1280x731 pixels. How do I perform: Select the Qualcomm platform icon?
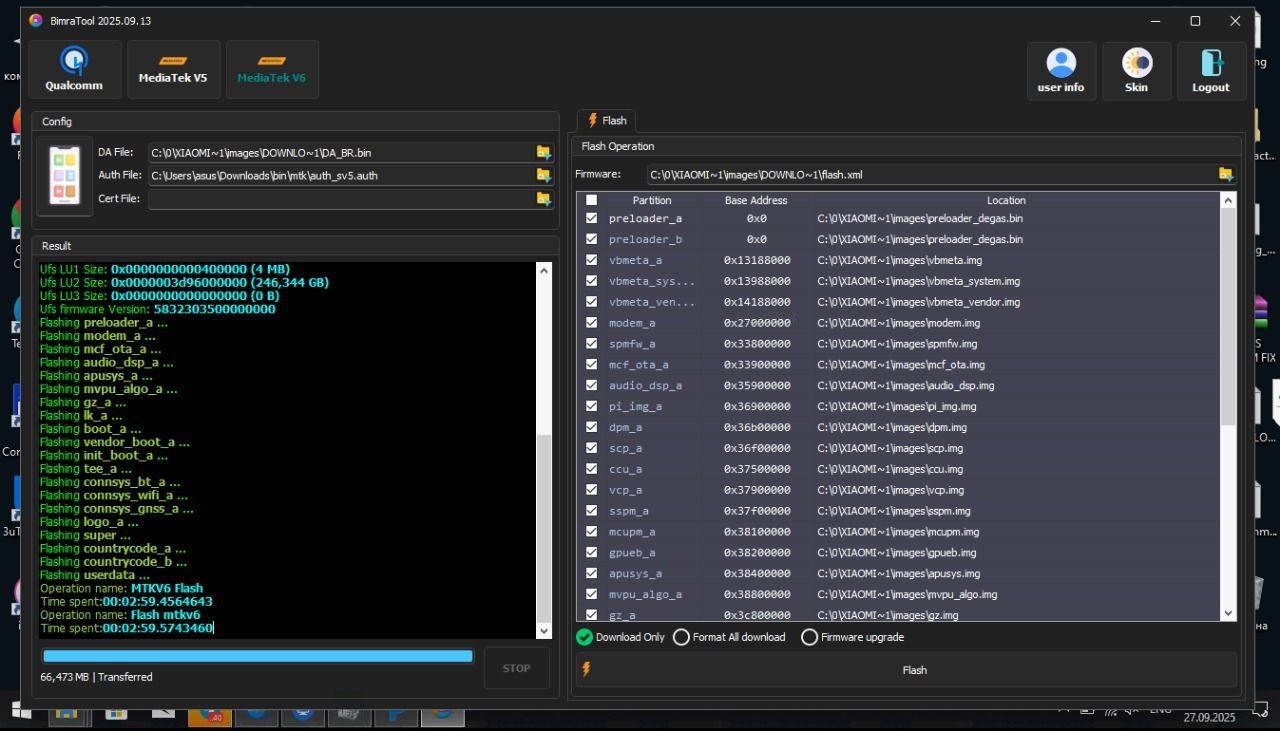74,69
